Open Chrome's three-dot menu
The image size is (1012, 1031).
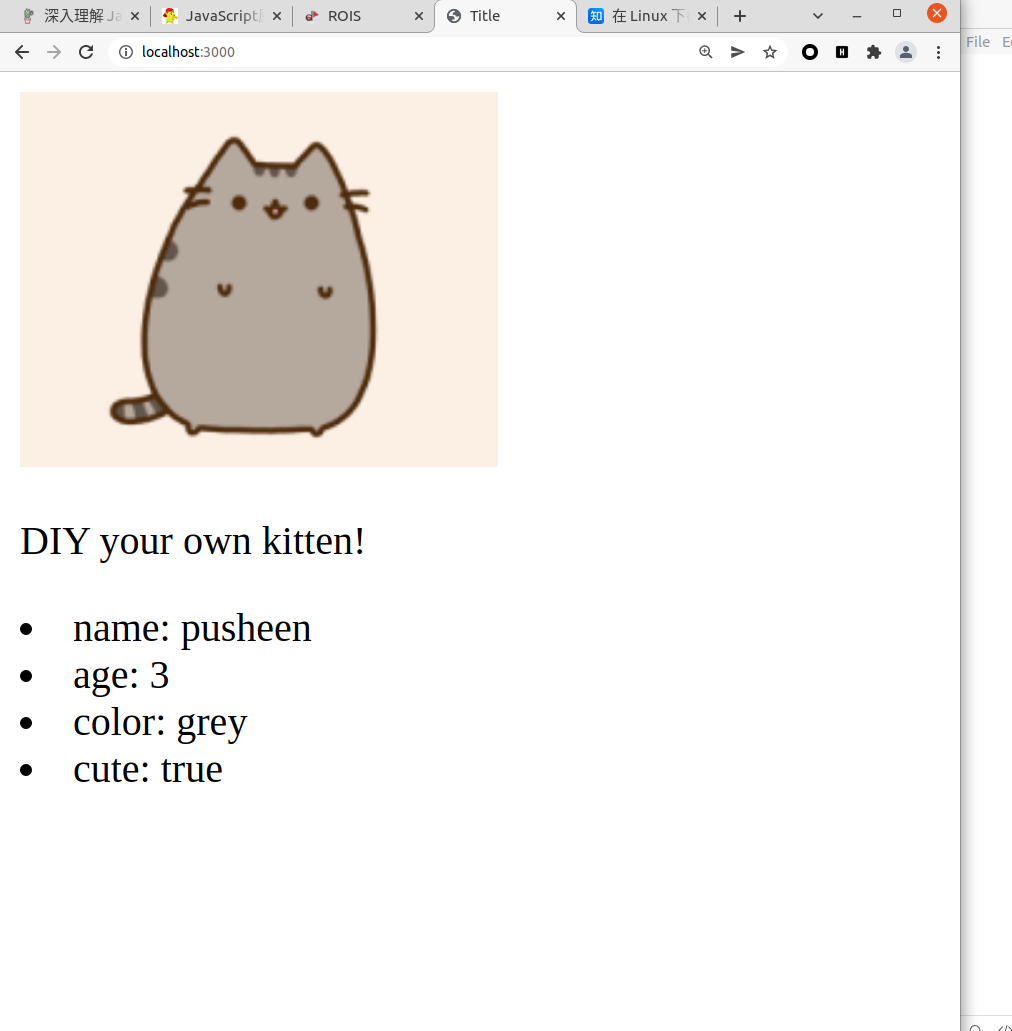tap(938, 52)
